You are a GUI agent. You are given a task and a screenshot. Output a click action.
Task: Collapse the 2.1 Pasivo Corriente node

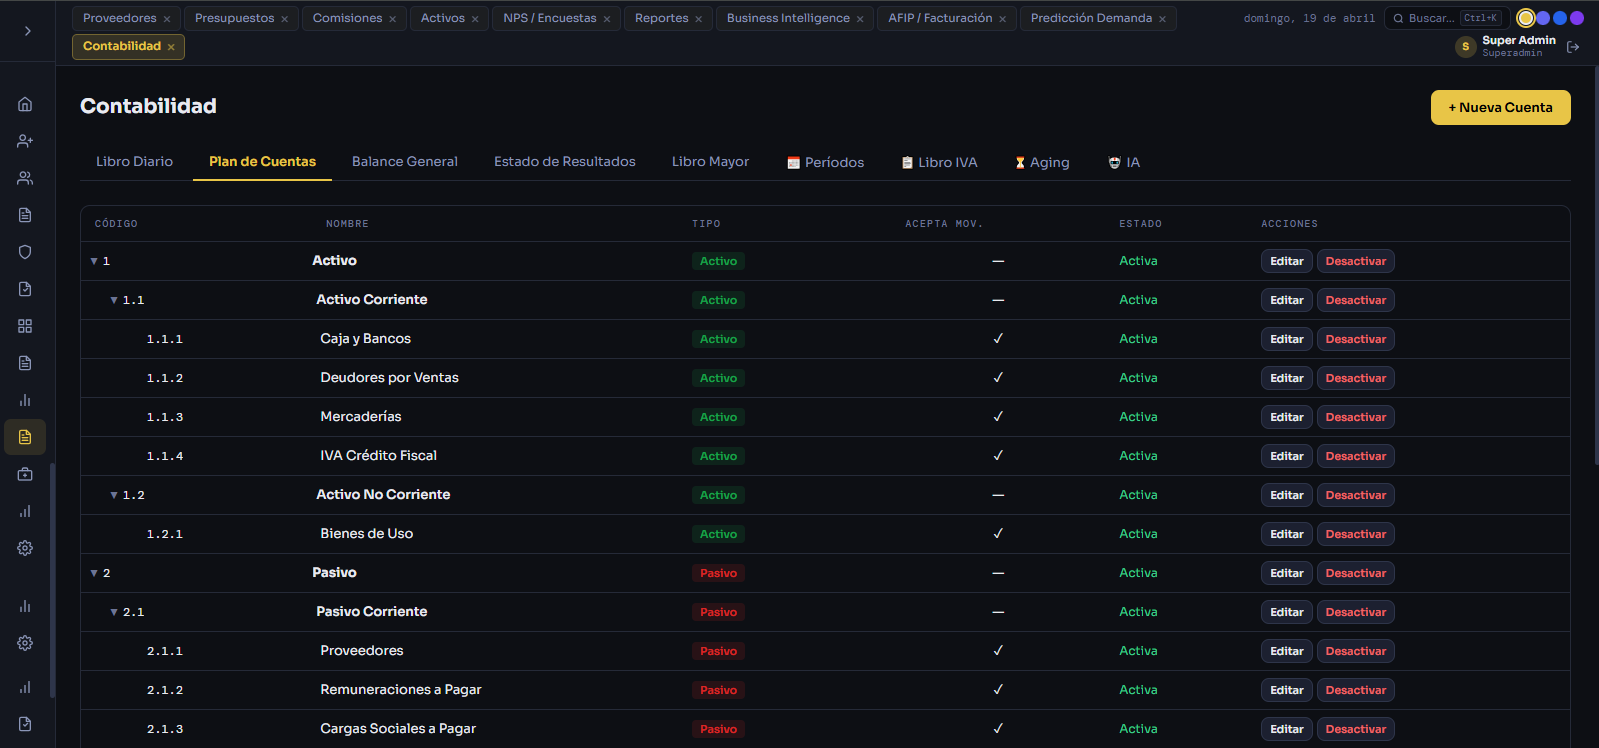click(x=114, y=612)
